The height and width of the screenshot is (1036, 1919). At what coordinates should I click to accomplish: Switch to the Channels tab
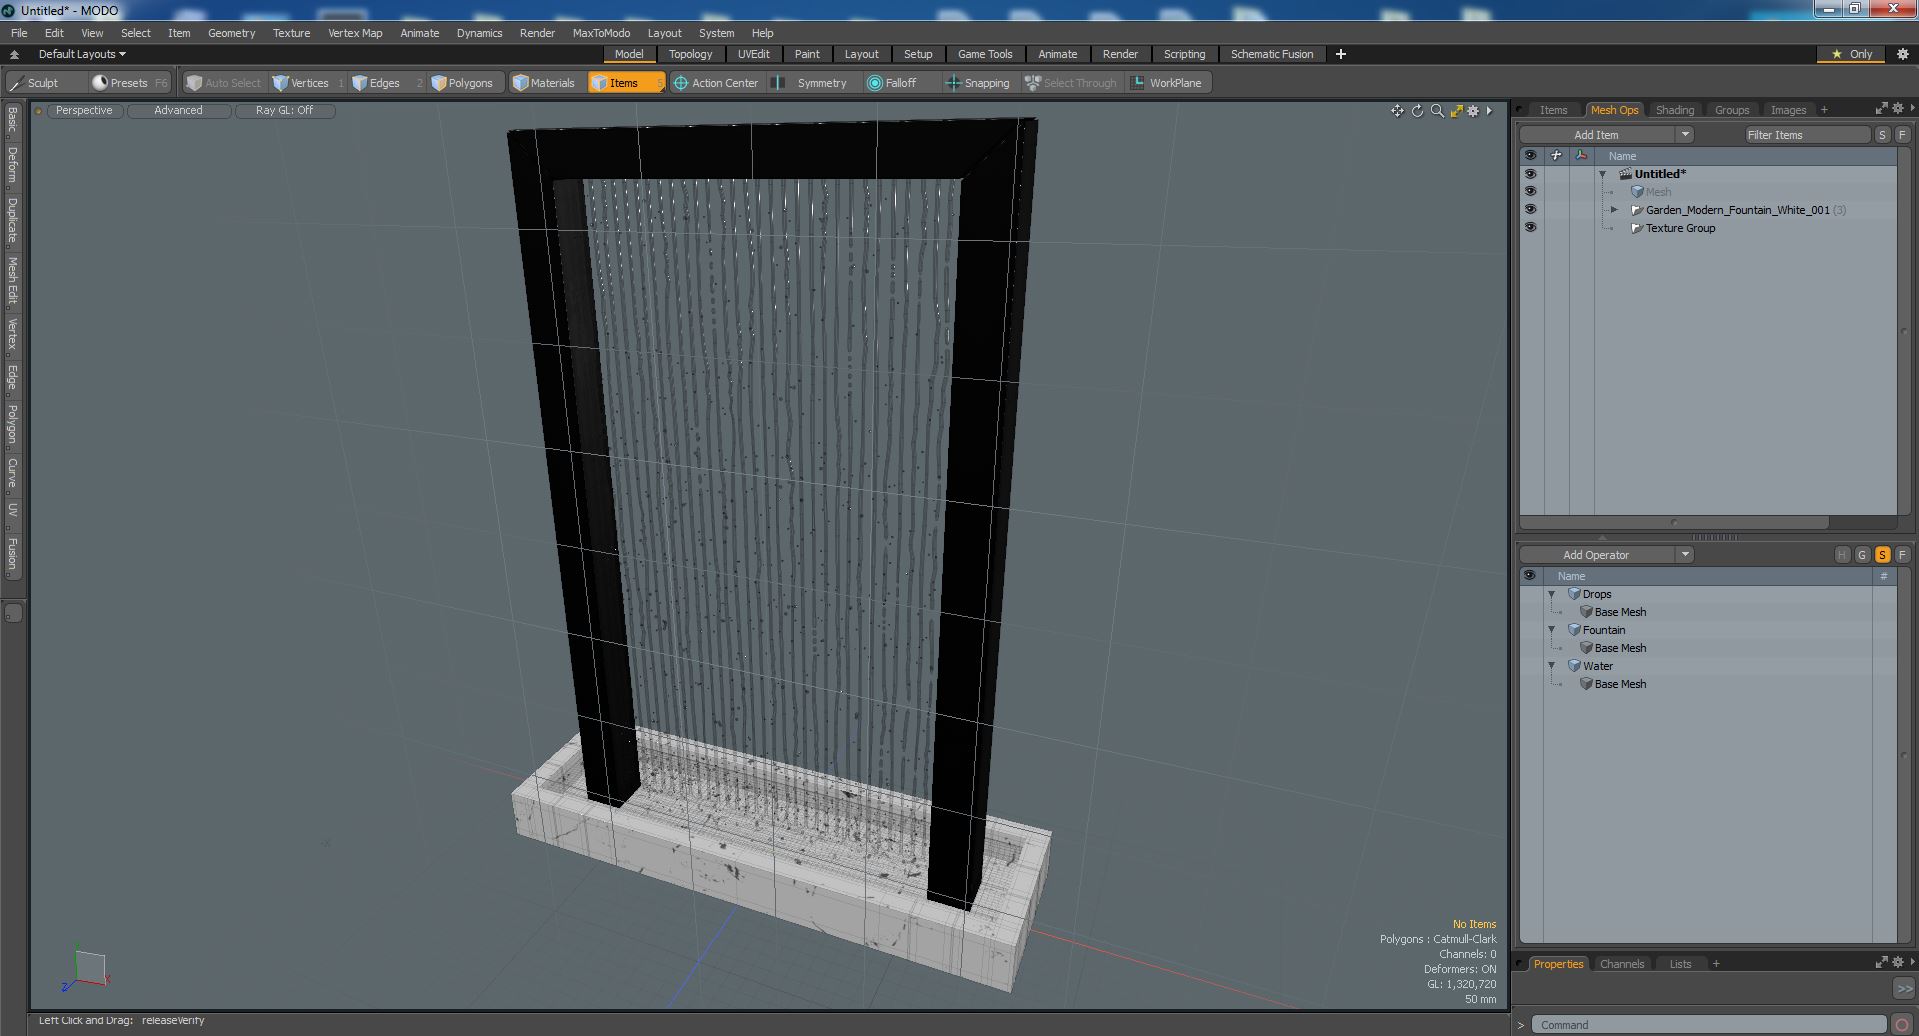[1621, 964]
